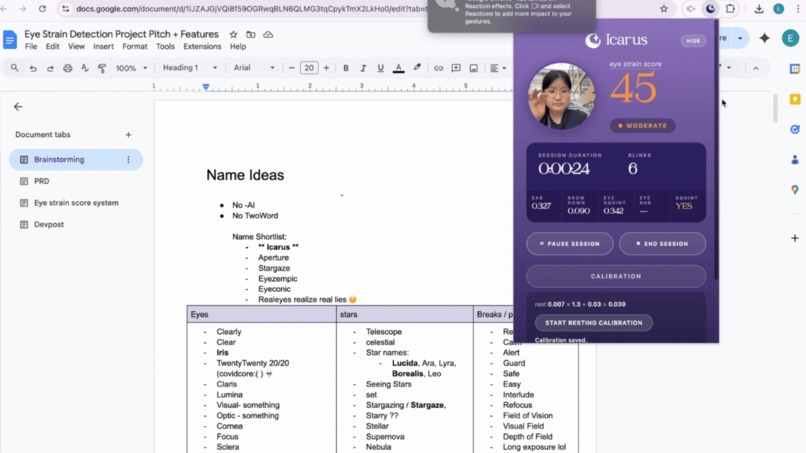Bookmark this page star
The height and width of the screenshot is (453, 806).
tap(664, 9)
